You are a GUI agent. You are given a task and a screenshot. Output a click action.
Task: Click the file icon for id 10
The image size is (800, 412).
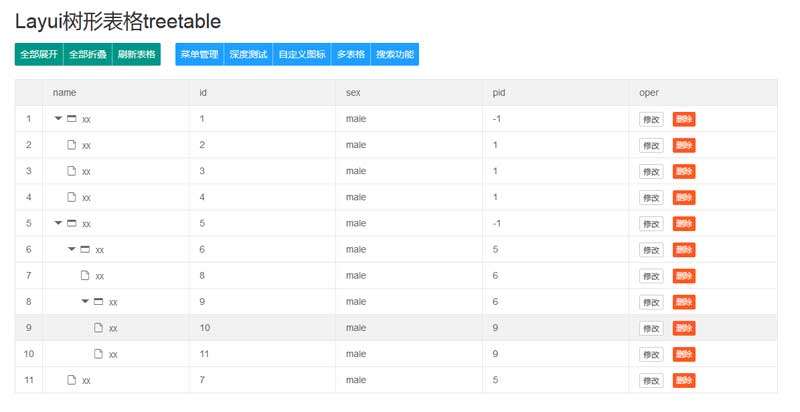[98, 327]
